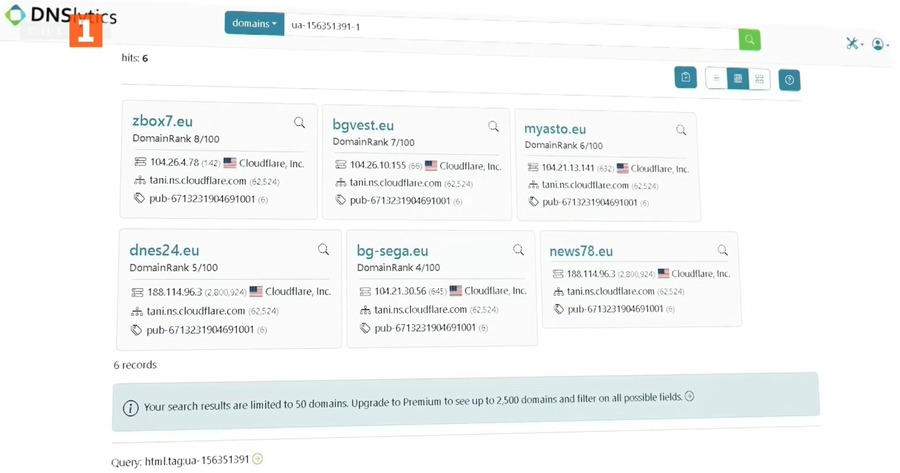The width and height of the screenshot is (900, 473).
Task: Click magnifier icon on news78.eu card
Action: (x=722, y=251)
